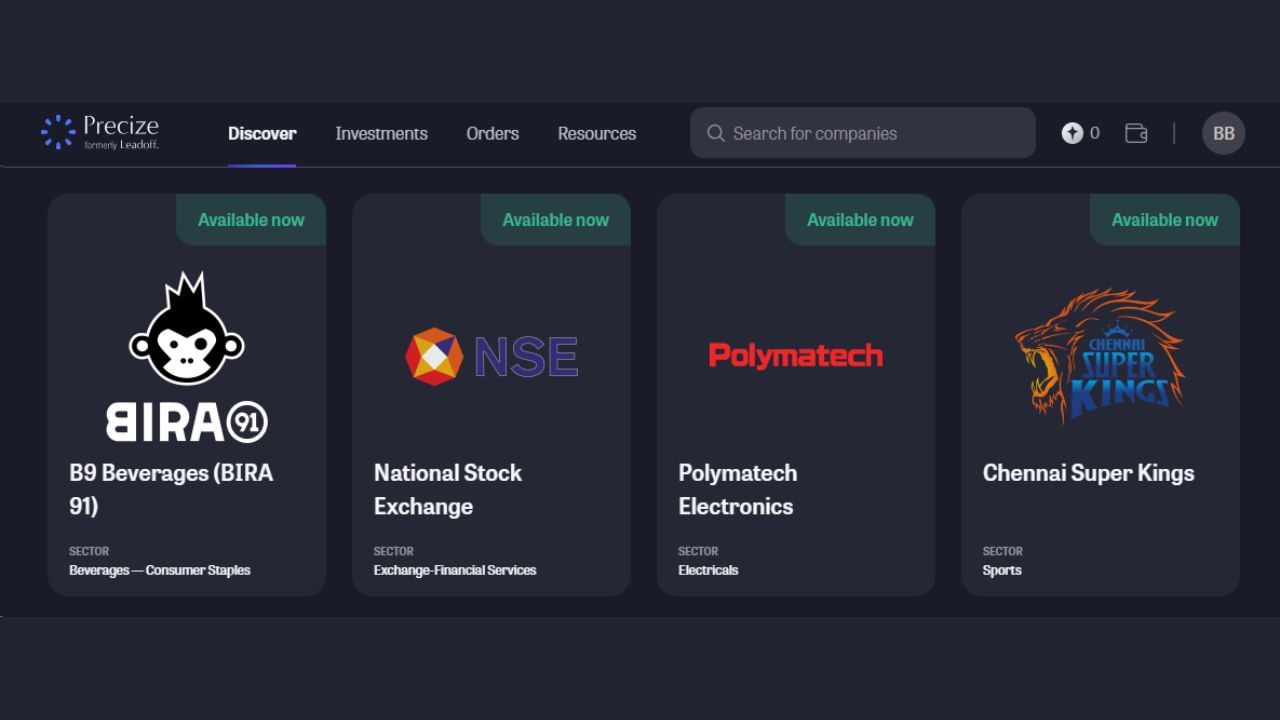Open B9 Beverages (BIRA 91) title

click(171, 489)
